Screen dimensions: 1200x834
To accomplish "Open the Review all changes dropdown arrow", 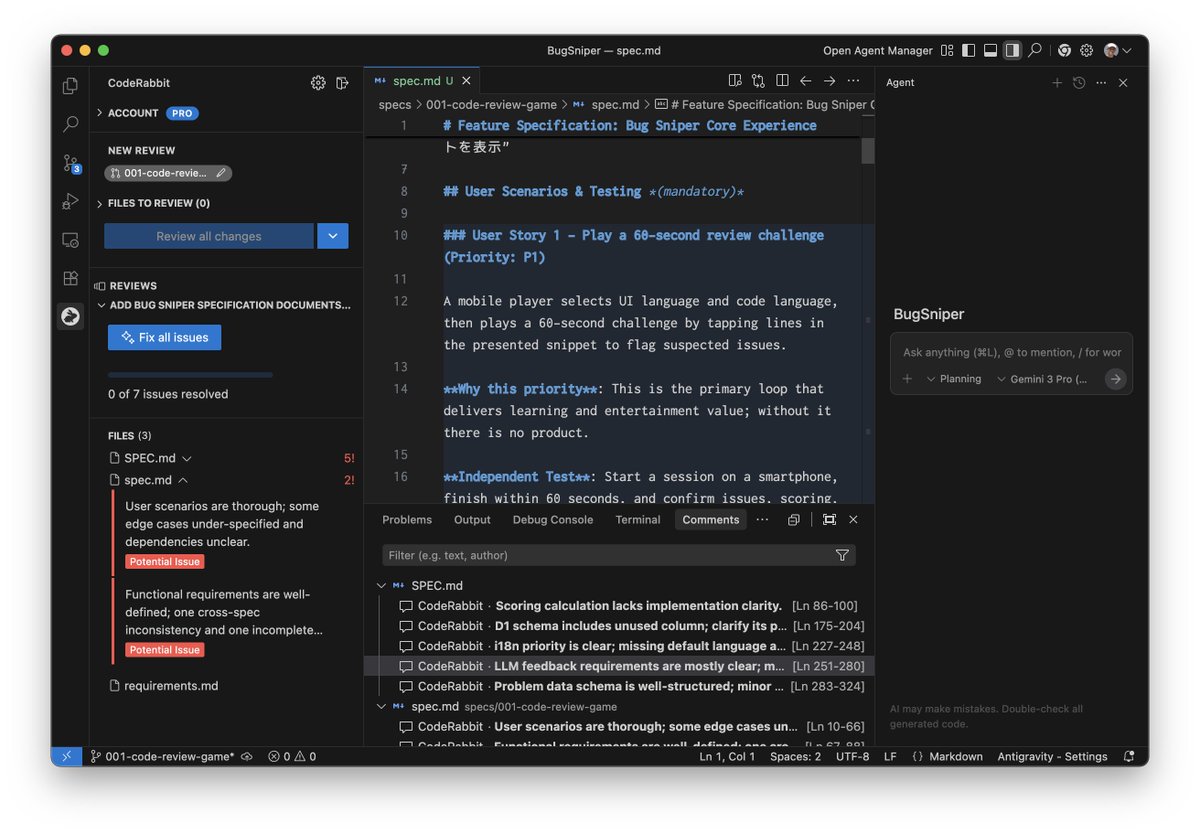I will pos(333,236).
